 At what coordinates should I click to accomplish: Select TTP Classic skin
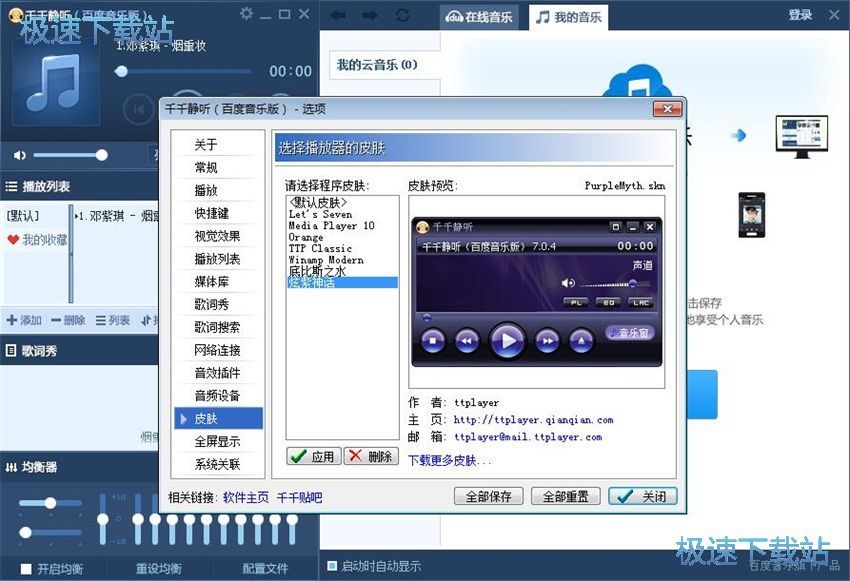click(342, 248)
